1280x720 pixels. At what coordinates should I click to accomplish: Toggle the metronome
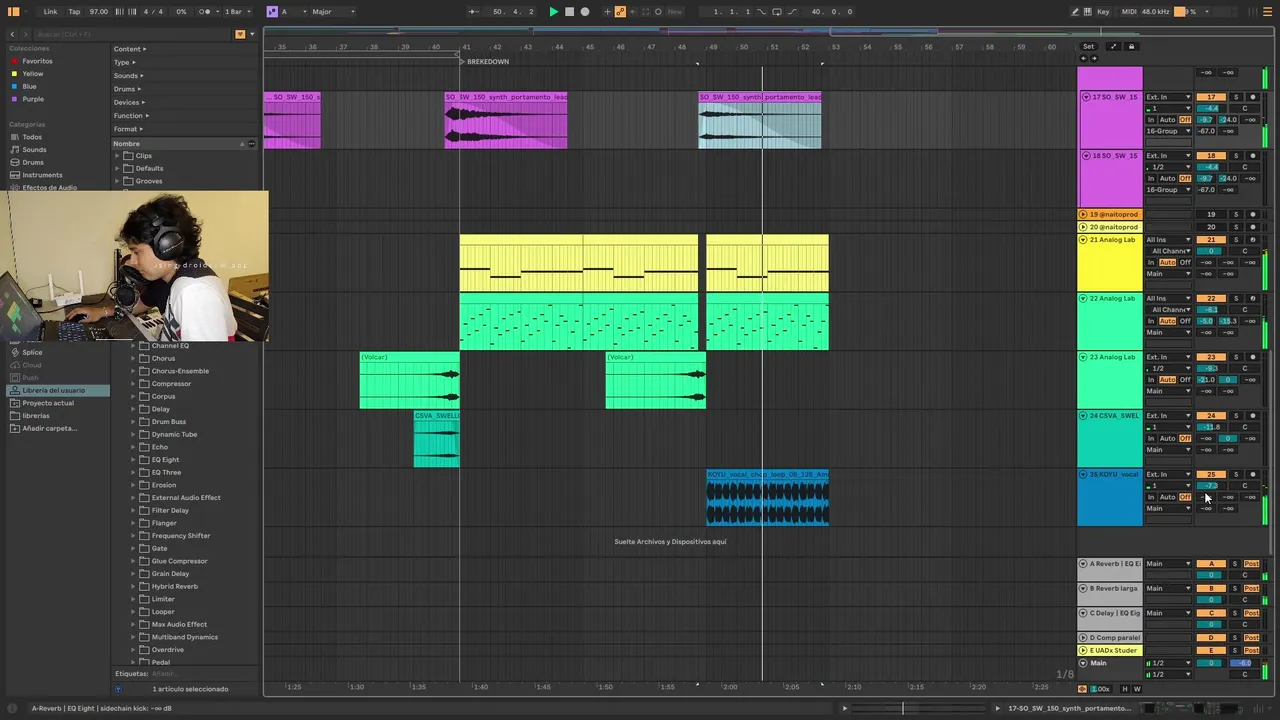pos(205,12)
